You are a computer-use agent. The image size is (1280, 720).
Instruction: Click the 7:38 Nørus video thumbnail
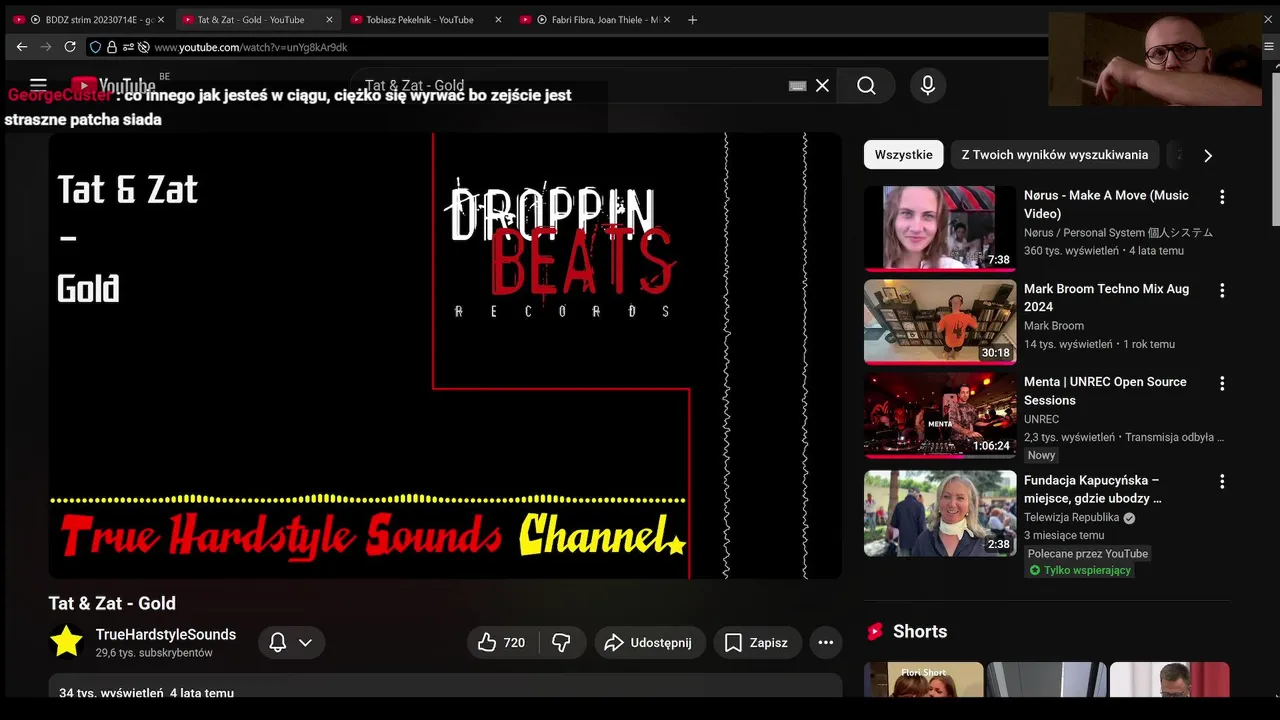pos(940,228)
